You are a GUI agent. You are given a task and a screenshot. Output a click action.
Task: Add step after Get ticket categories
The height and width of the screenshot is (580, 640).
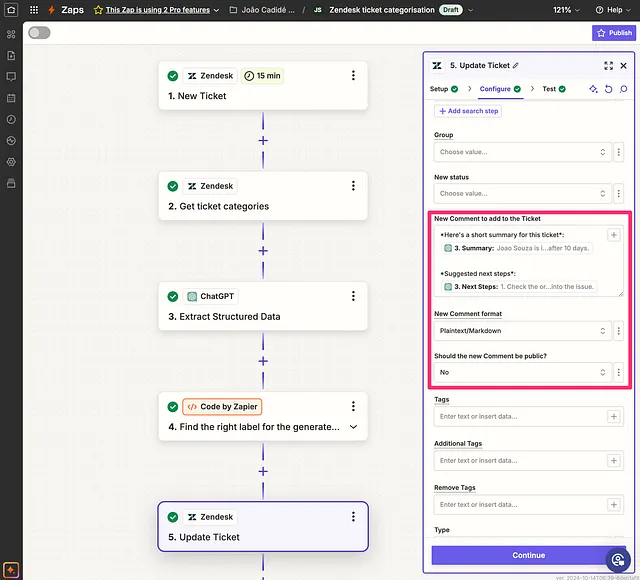click(263, 251)
